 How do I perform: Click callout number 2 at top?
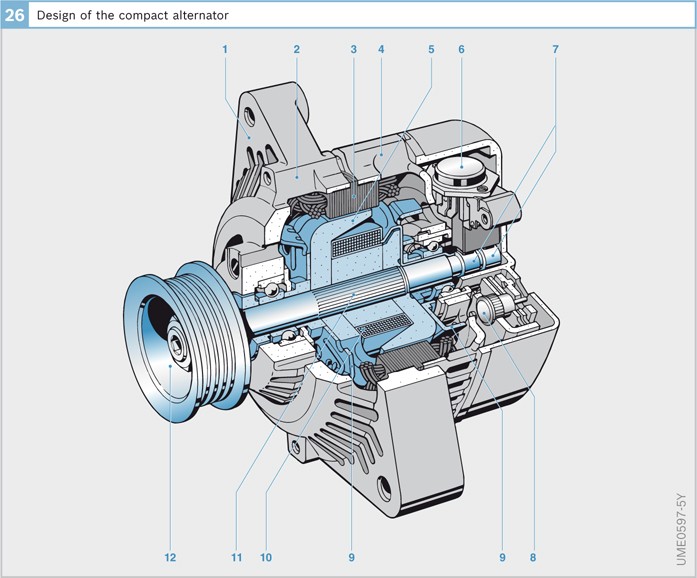click(x=296, y=49)
